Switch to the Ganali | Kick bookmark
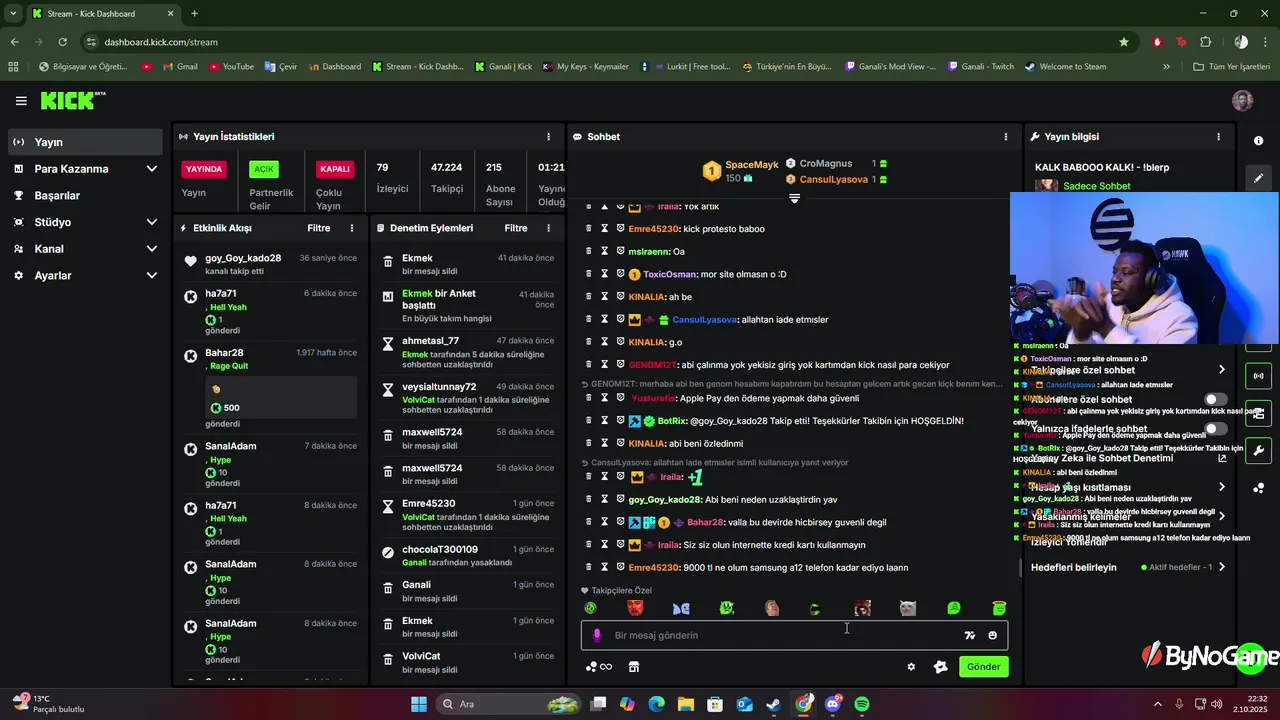Image resolution: width=1280 pixels, height=720 pixels. (503, 67)
